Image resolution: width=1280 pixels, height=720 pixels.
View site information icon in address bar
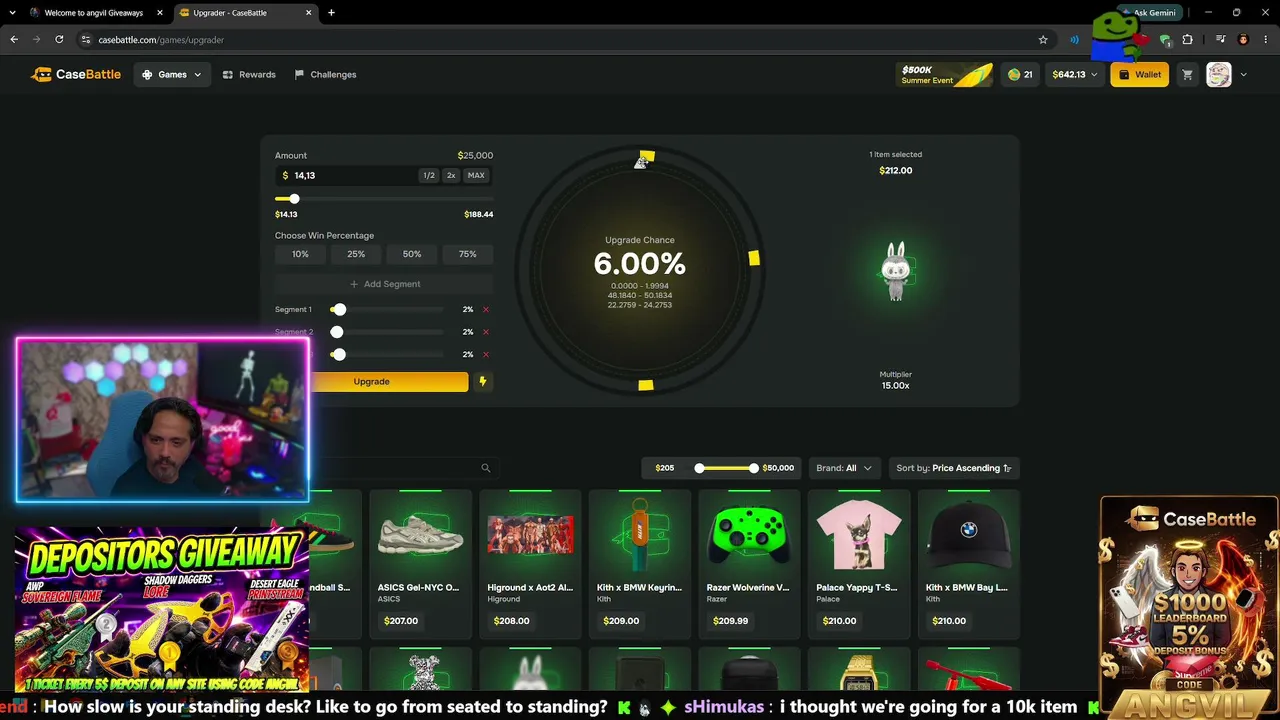86,40
